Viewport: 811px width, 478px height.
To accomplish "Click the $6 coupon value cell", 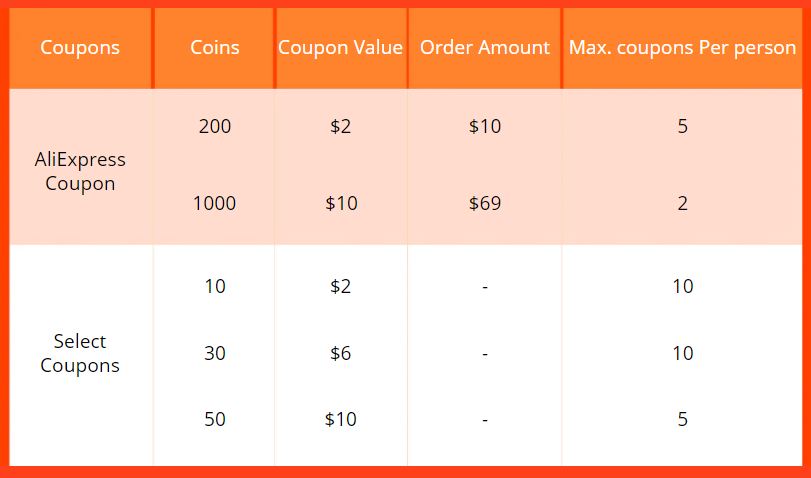I will 340,353.
